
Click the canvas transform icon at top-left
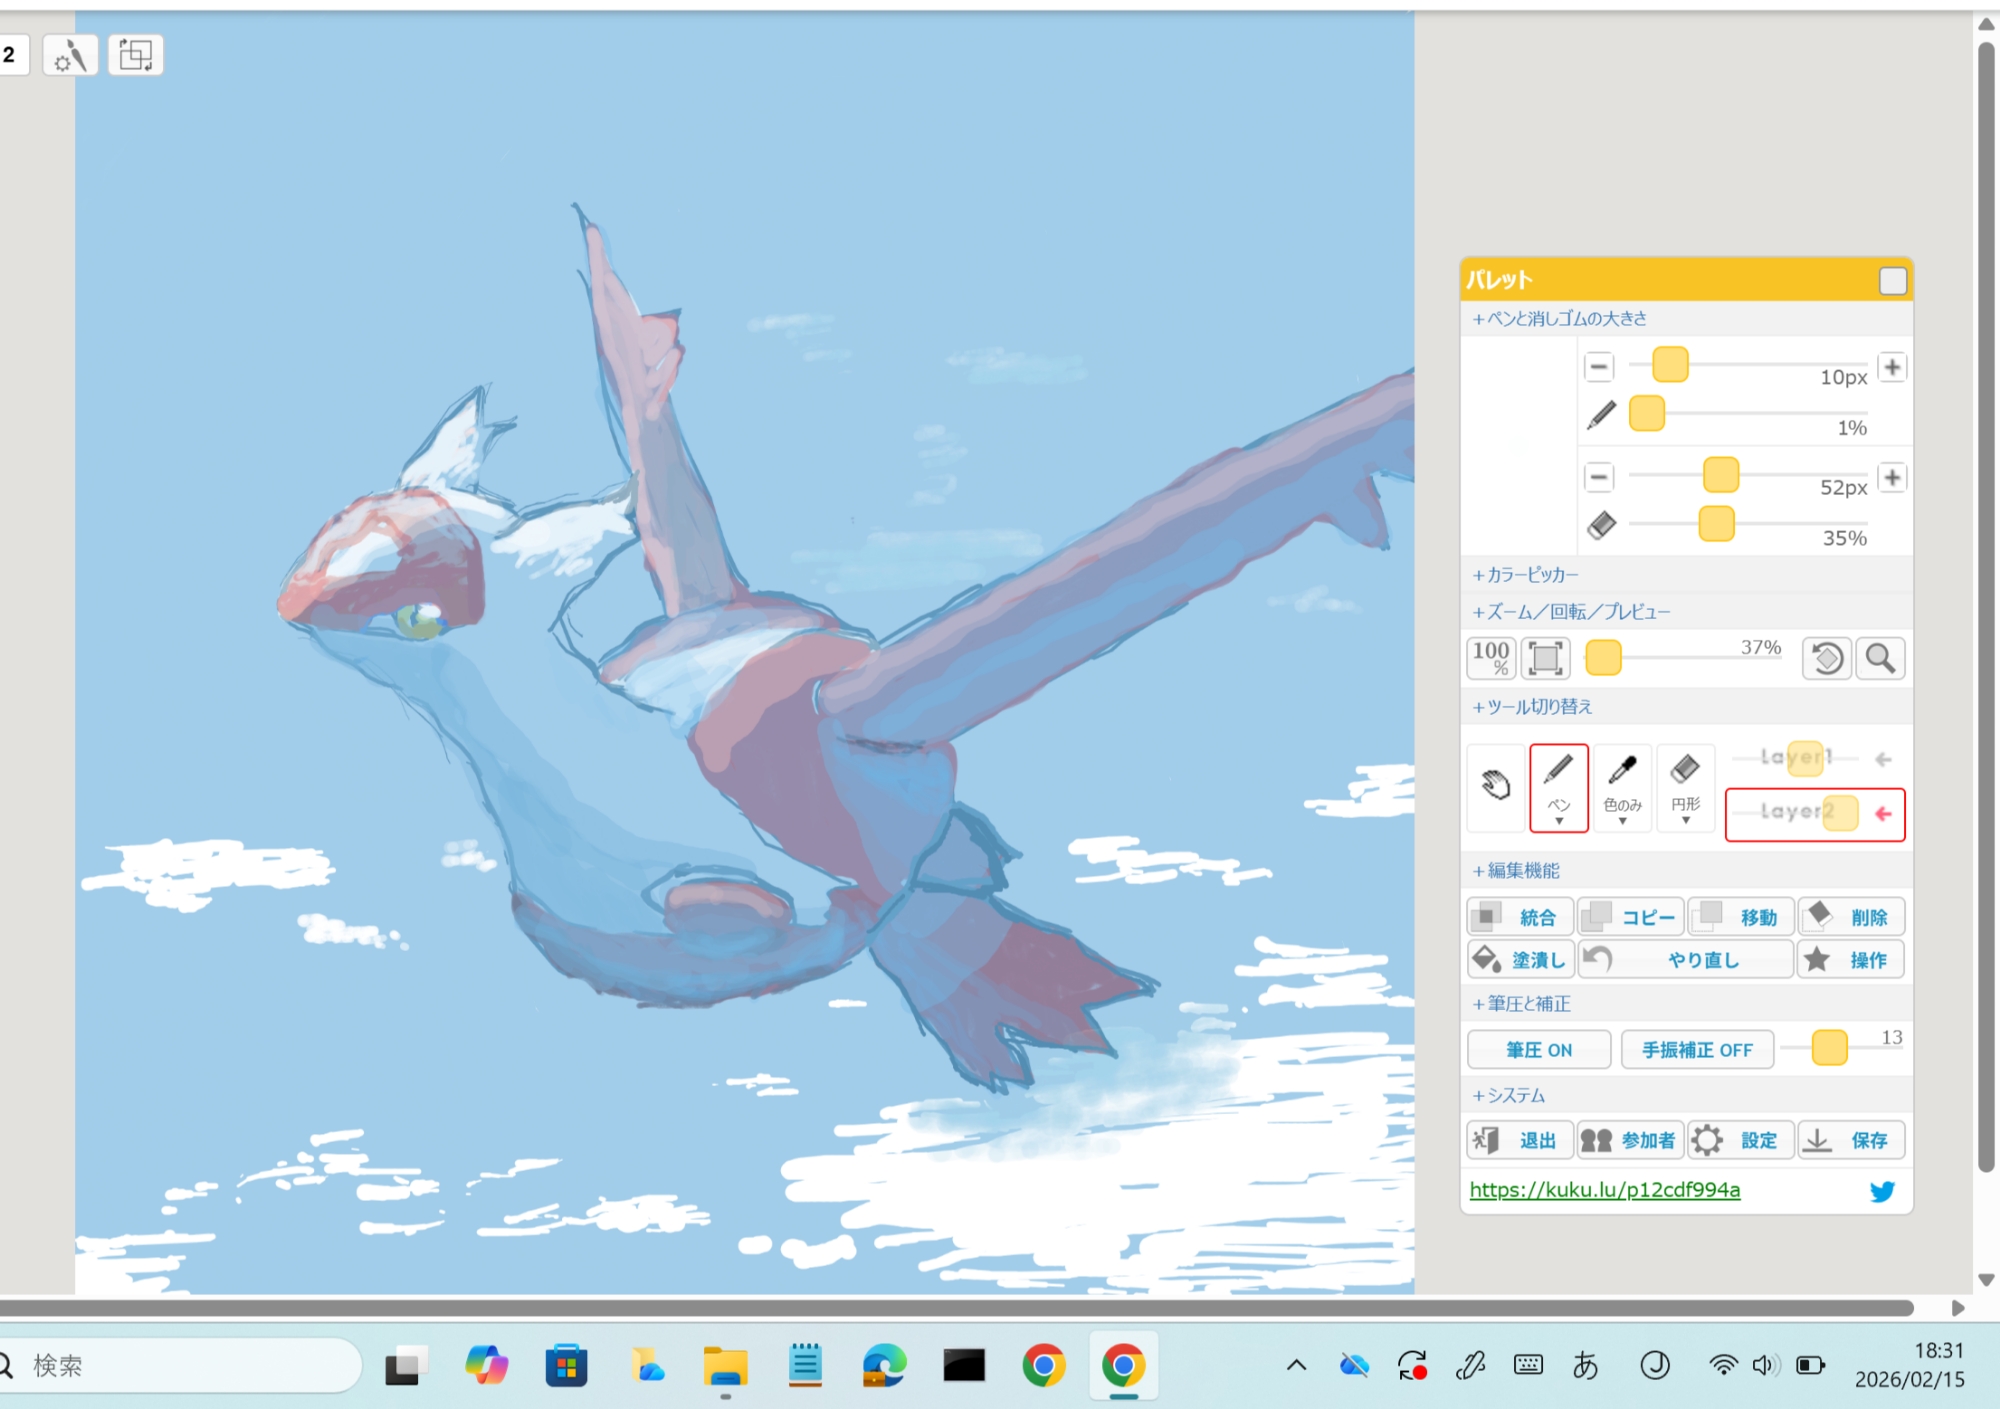(x=135, y=55)
